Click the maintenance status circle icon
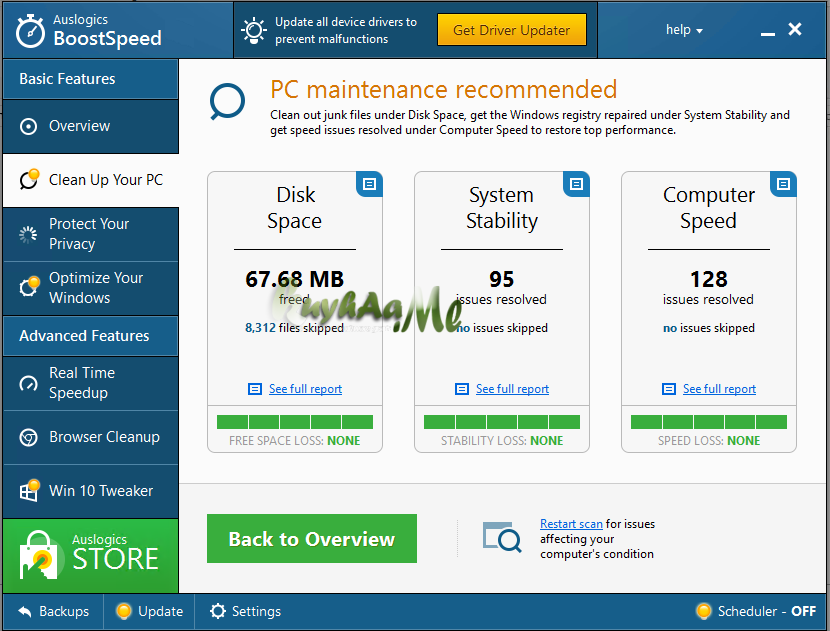Viewport: 830px width, 631px height. 227,102
